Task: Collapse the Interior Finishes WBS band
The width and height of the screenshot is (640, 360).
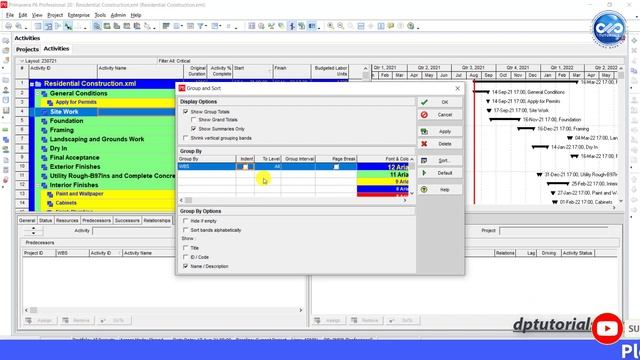Action: (x=38, y=185)
